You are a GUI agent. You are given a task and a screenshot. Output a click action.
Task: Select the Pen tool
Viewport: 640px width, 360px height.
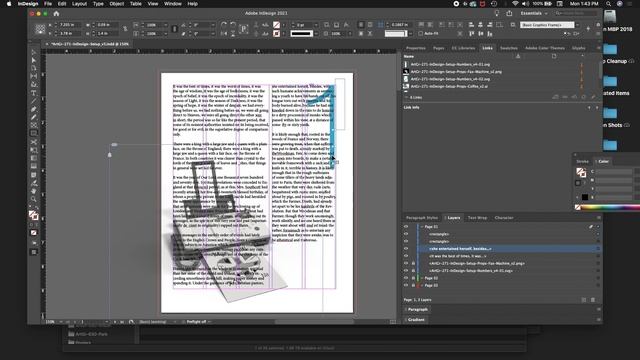(x=33, y=109)
